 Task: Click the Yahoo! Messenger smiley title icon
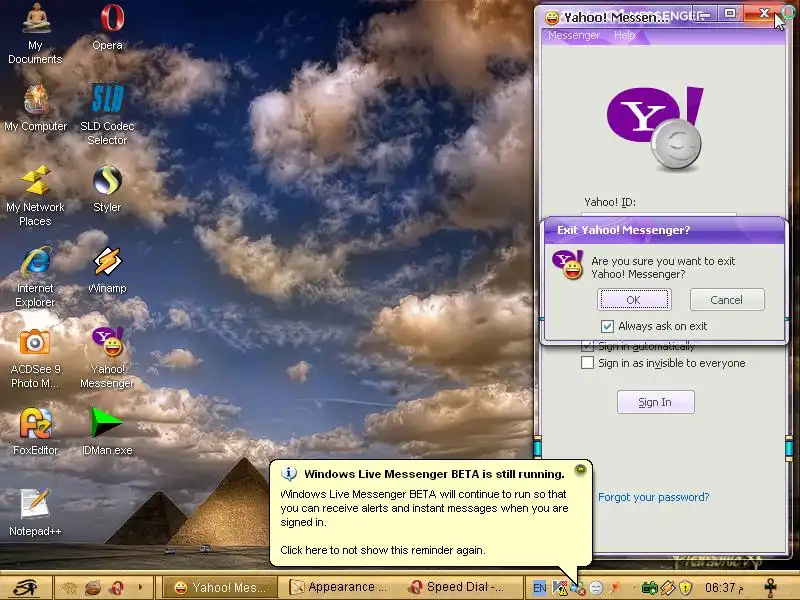pos(552,18)
